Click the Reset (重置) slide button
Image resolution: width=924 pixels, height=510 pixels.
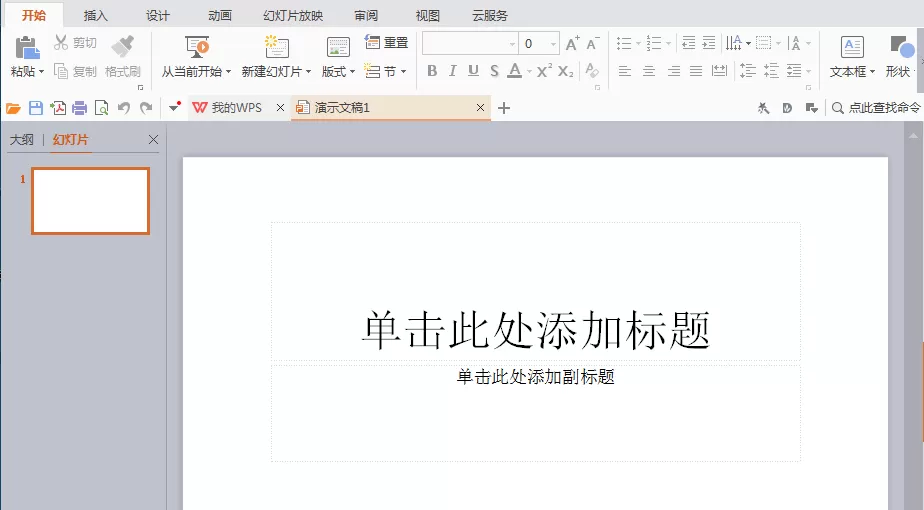coord(387,42)
